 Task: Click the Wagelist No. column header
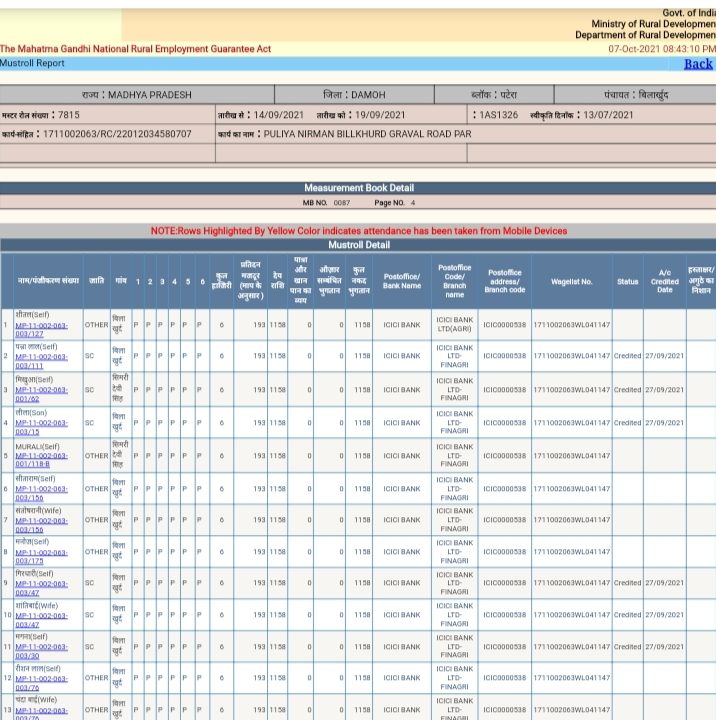click(572, 281)
